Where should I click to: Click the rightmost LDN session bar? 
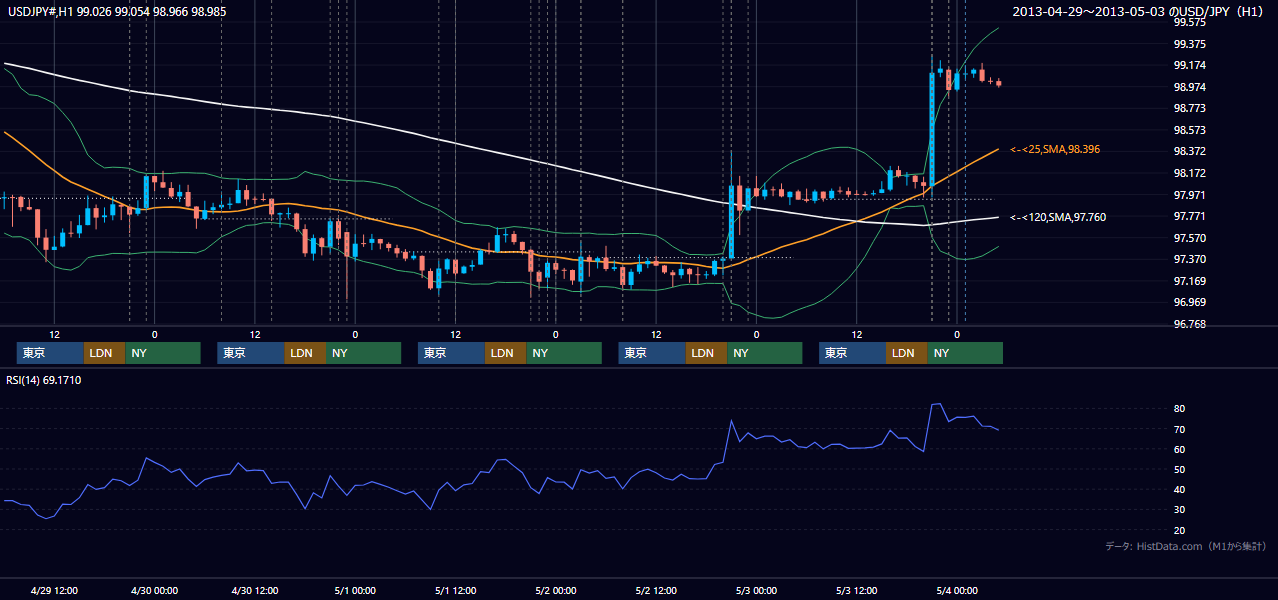point(906,353)
